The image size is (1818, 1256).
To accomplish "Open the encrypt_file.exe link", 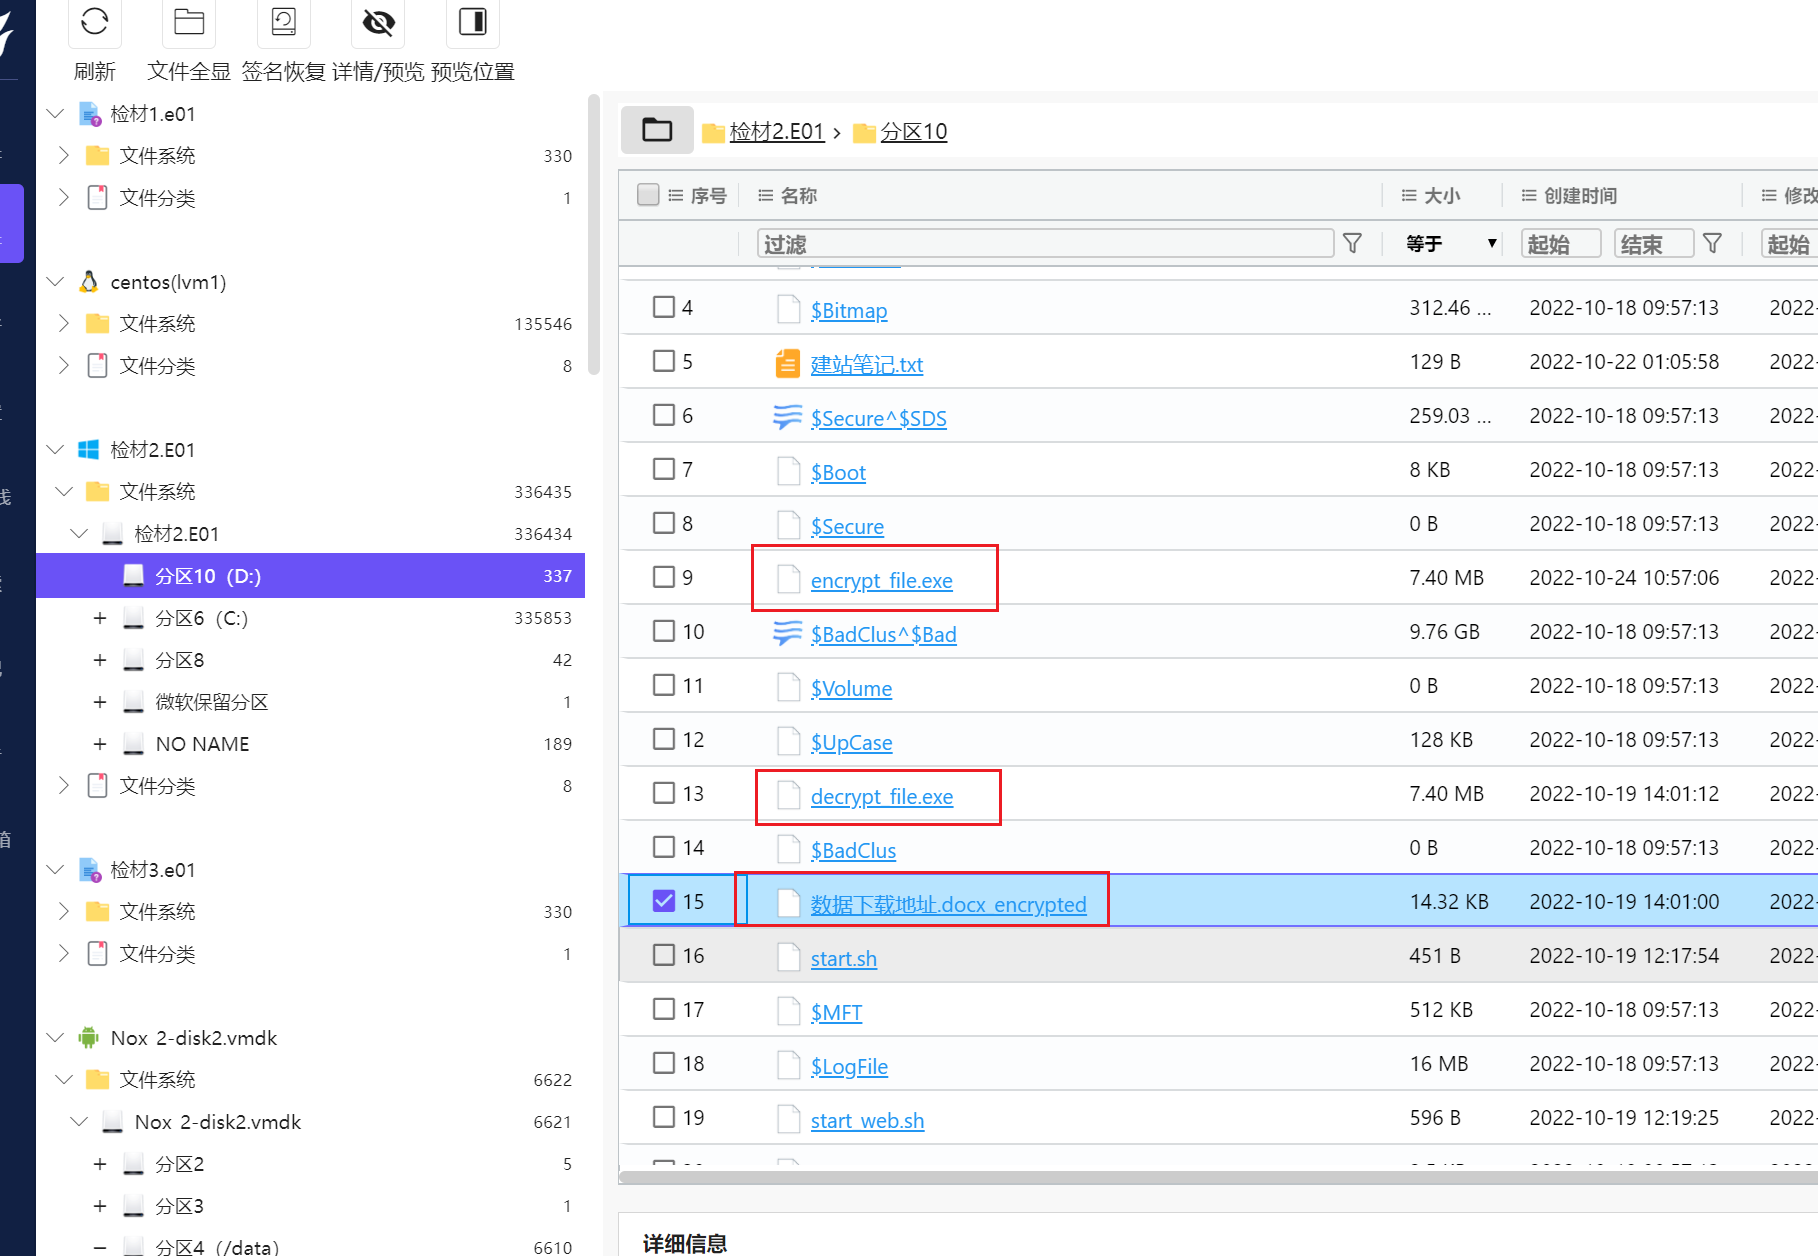I will [881, 580].
